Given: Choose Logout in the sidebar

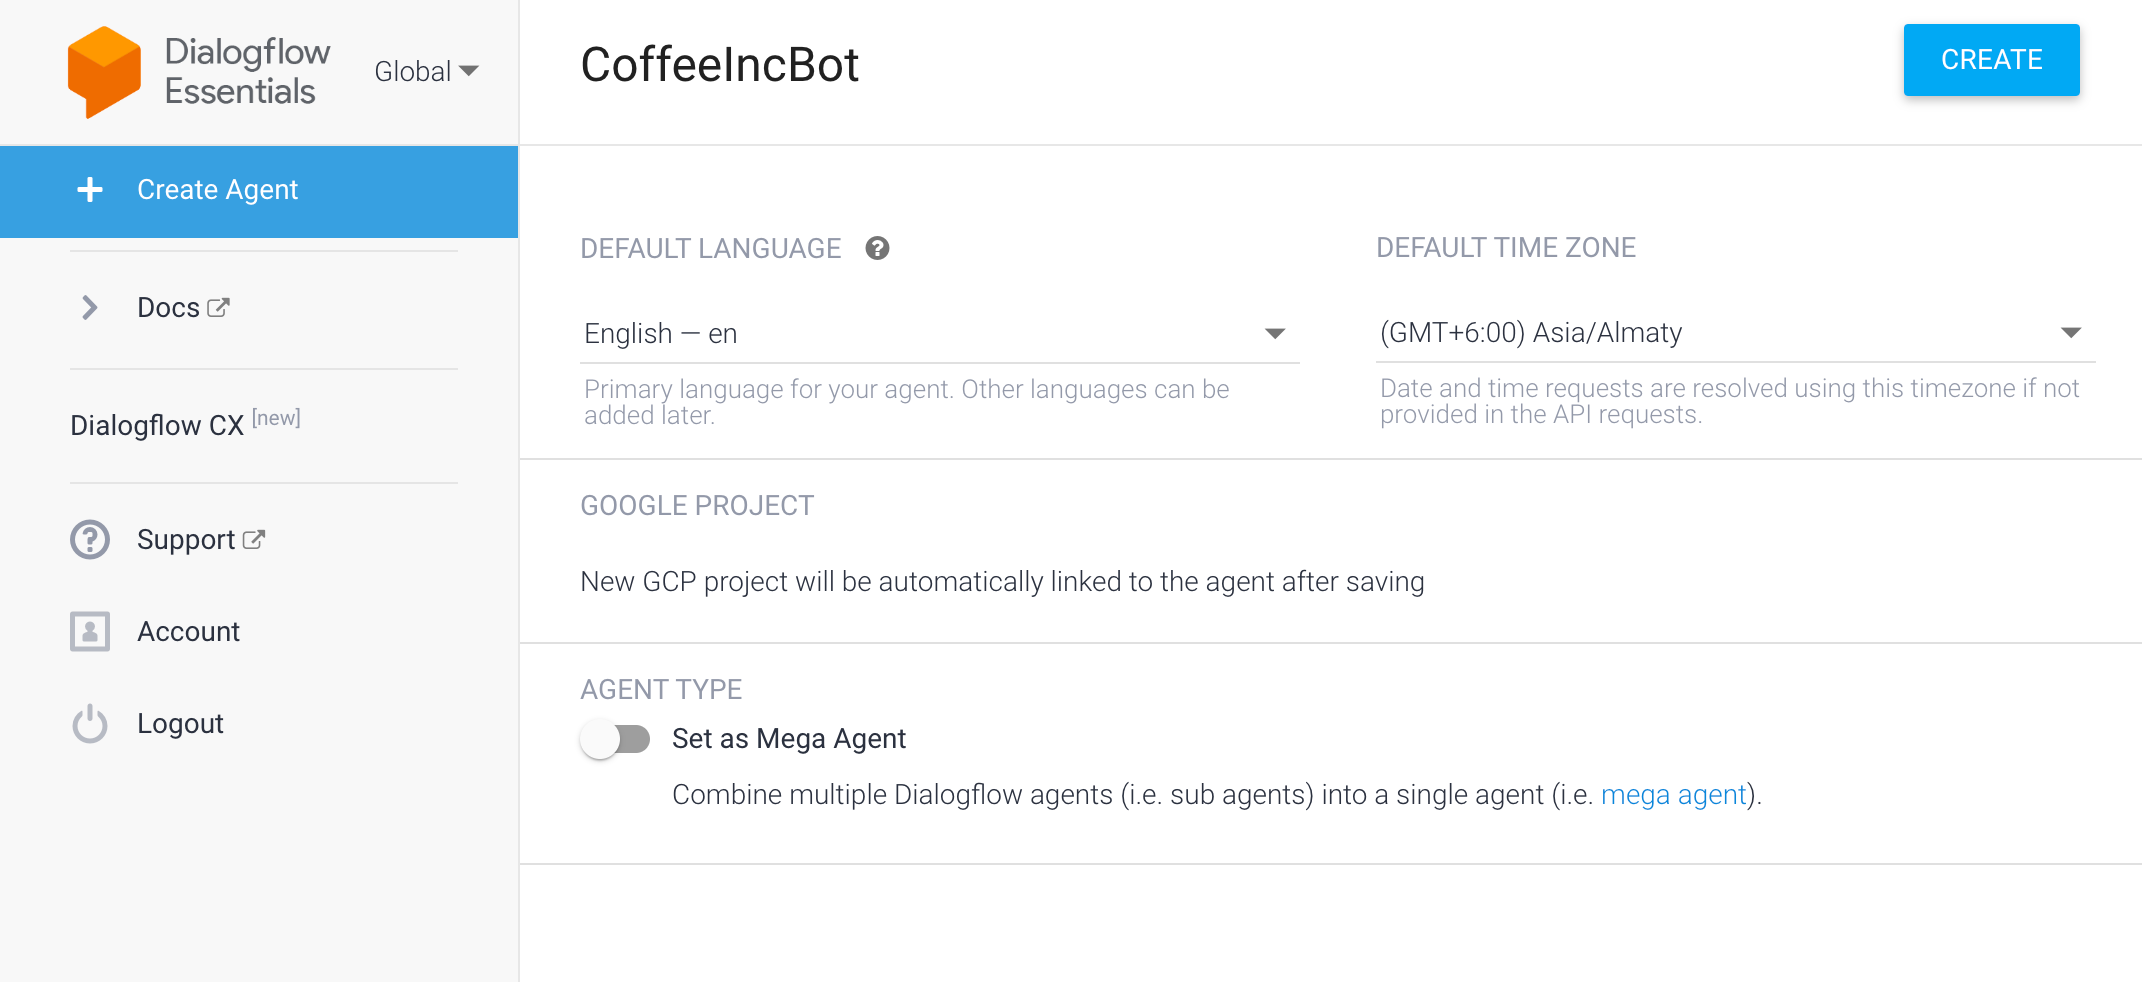Looking at the screenshot, I should pos(180,724).
